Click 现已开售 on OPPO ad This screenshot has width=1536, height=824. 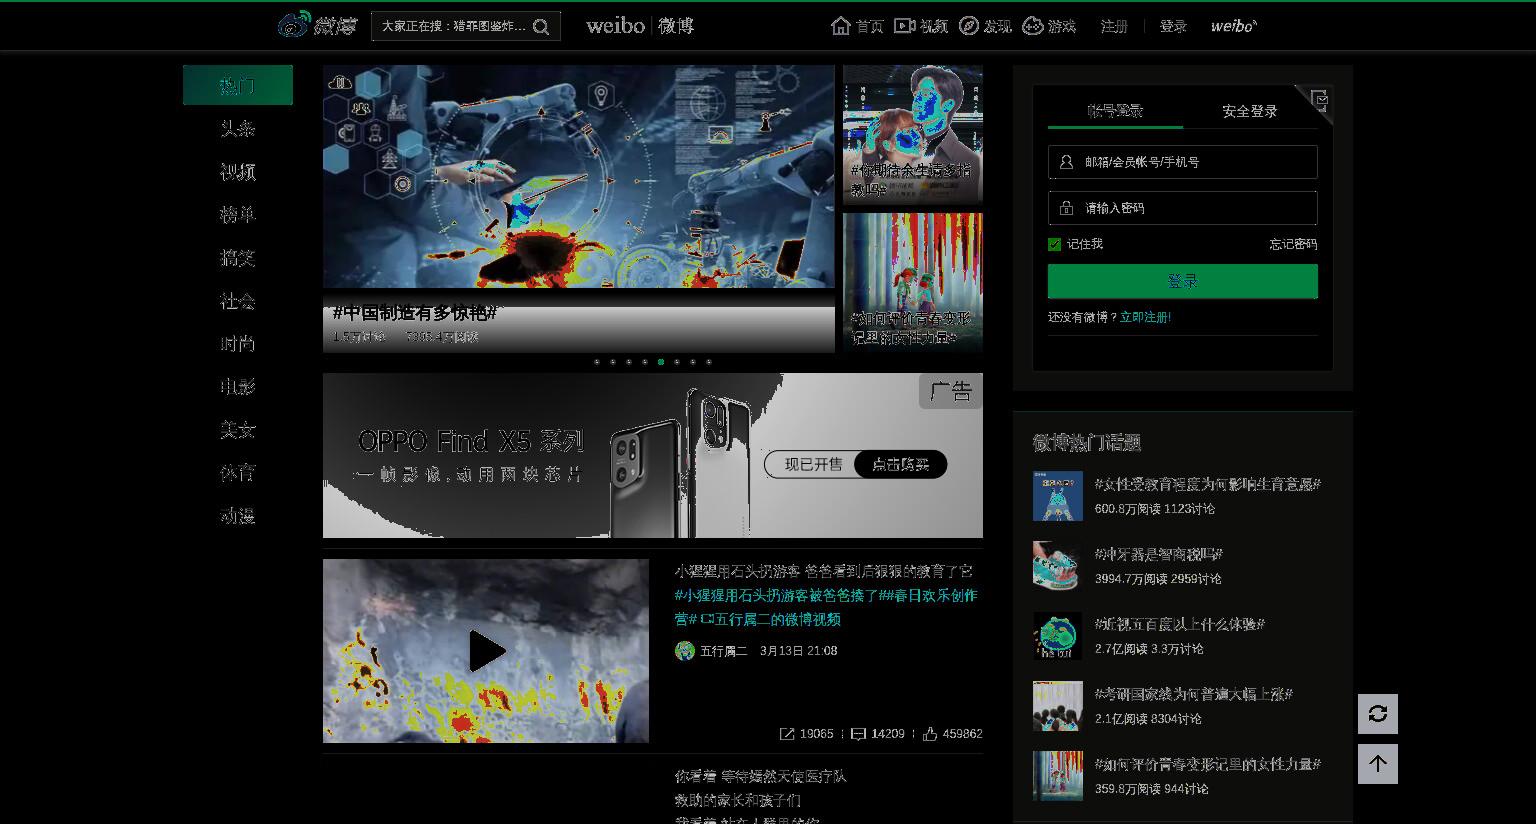click(813, 464)
